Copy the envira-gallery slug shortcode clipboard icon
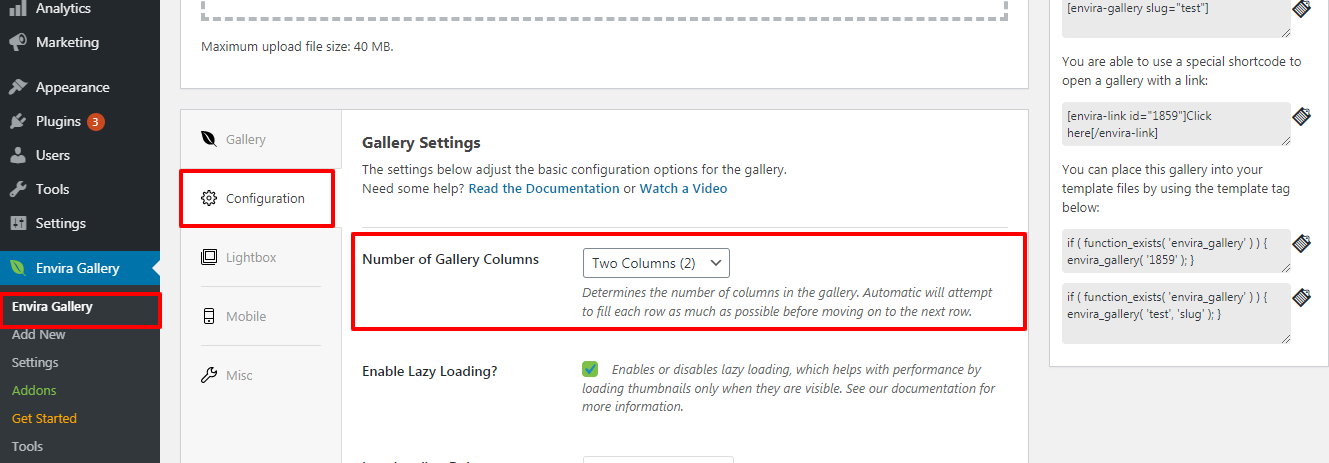The height and width of the screenshot is (463, 1329). pos(1301,9)
